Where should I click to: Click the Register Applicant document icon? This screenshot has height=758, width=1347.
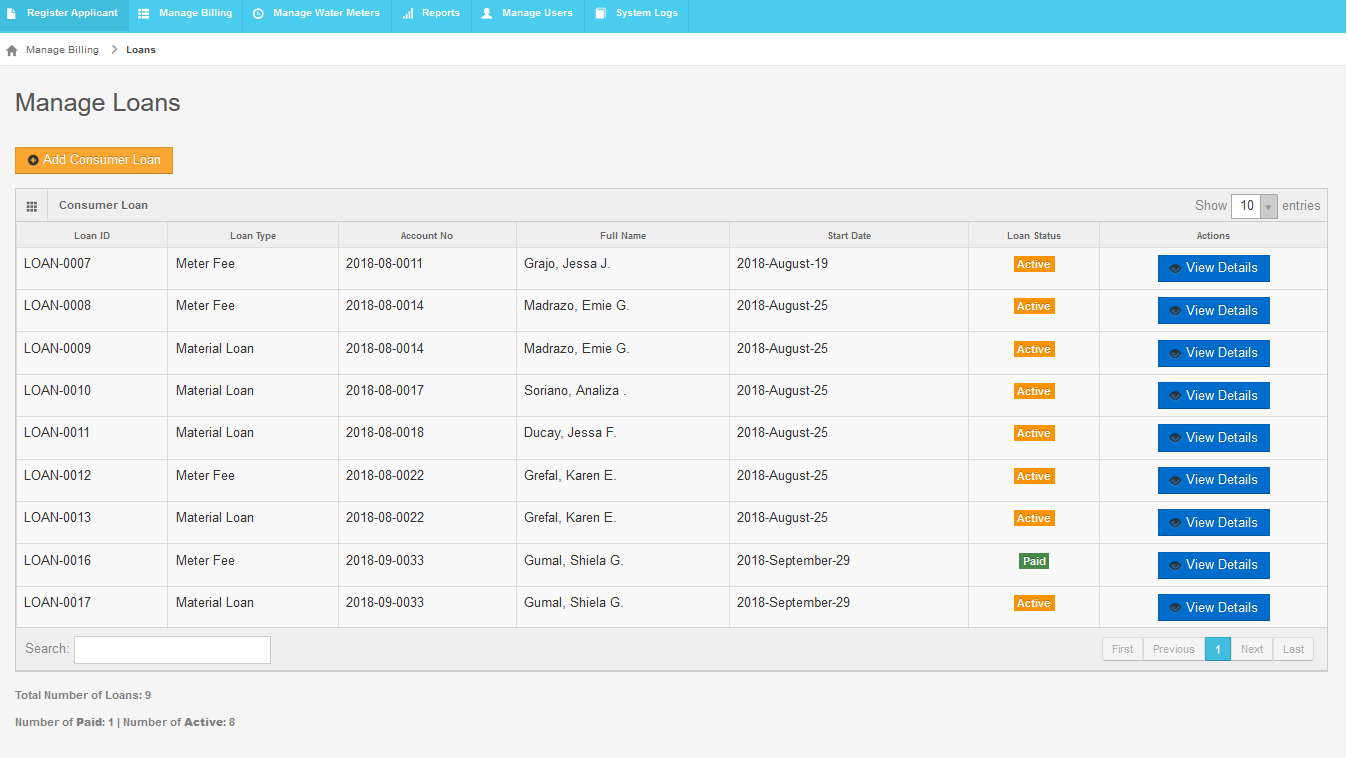pos(12,14)
